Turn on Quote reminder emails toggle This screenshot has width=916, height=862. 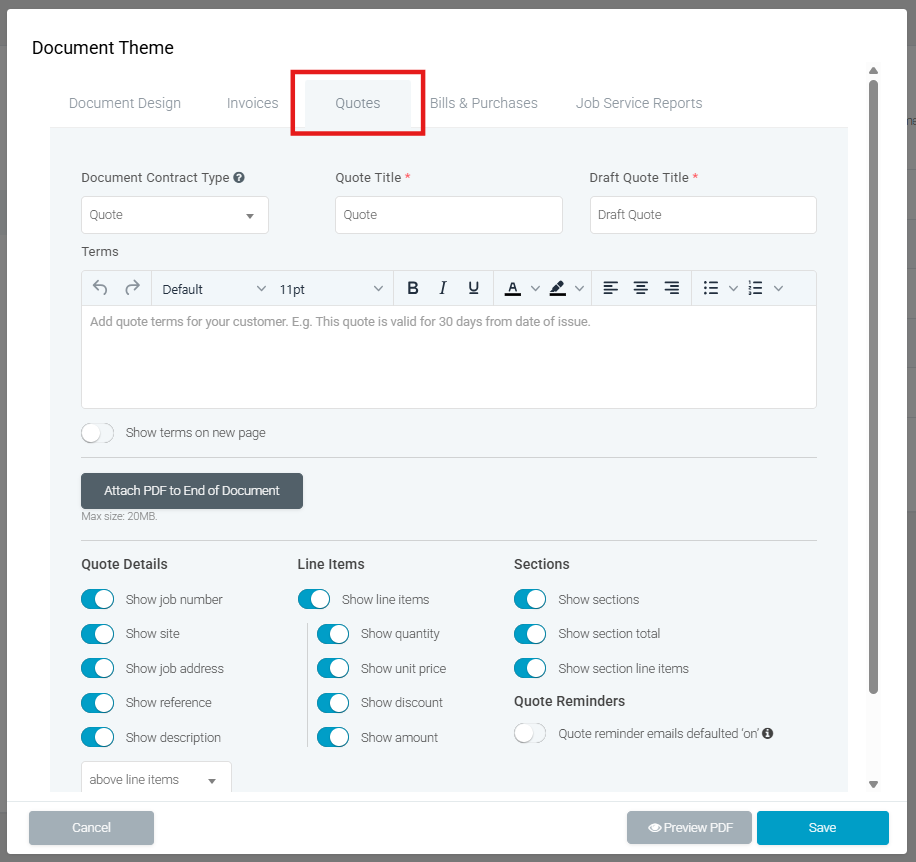(x=530, y=733)
